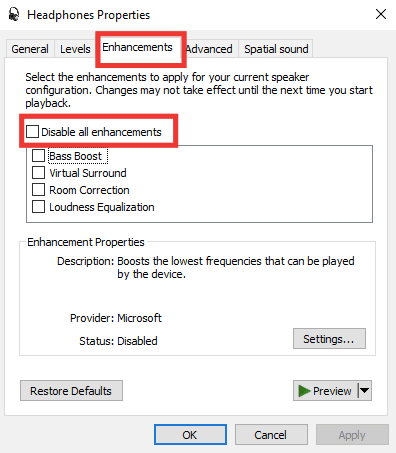The width and height of the screenshot is (396, 453).
Task: Enable the Bass Boost checkbox
Action: [38, 156]
